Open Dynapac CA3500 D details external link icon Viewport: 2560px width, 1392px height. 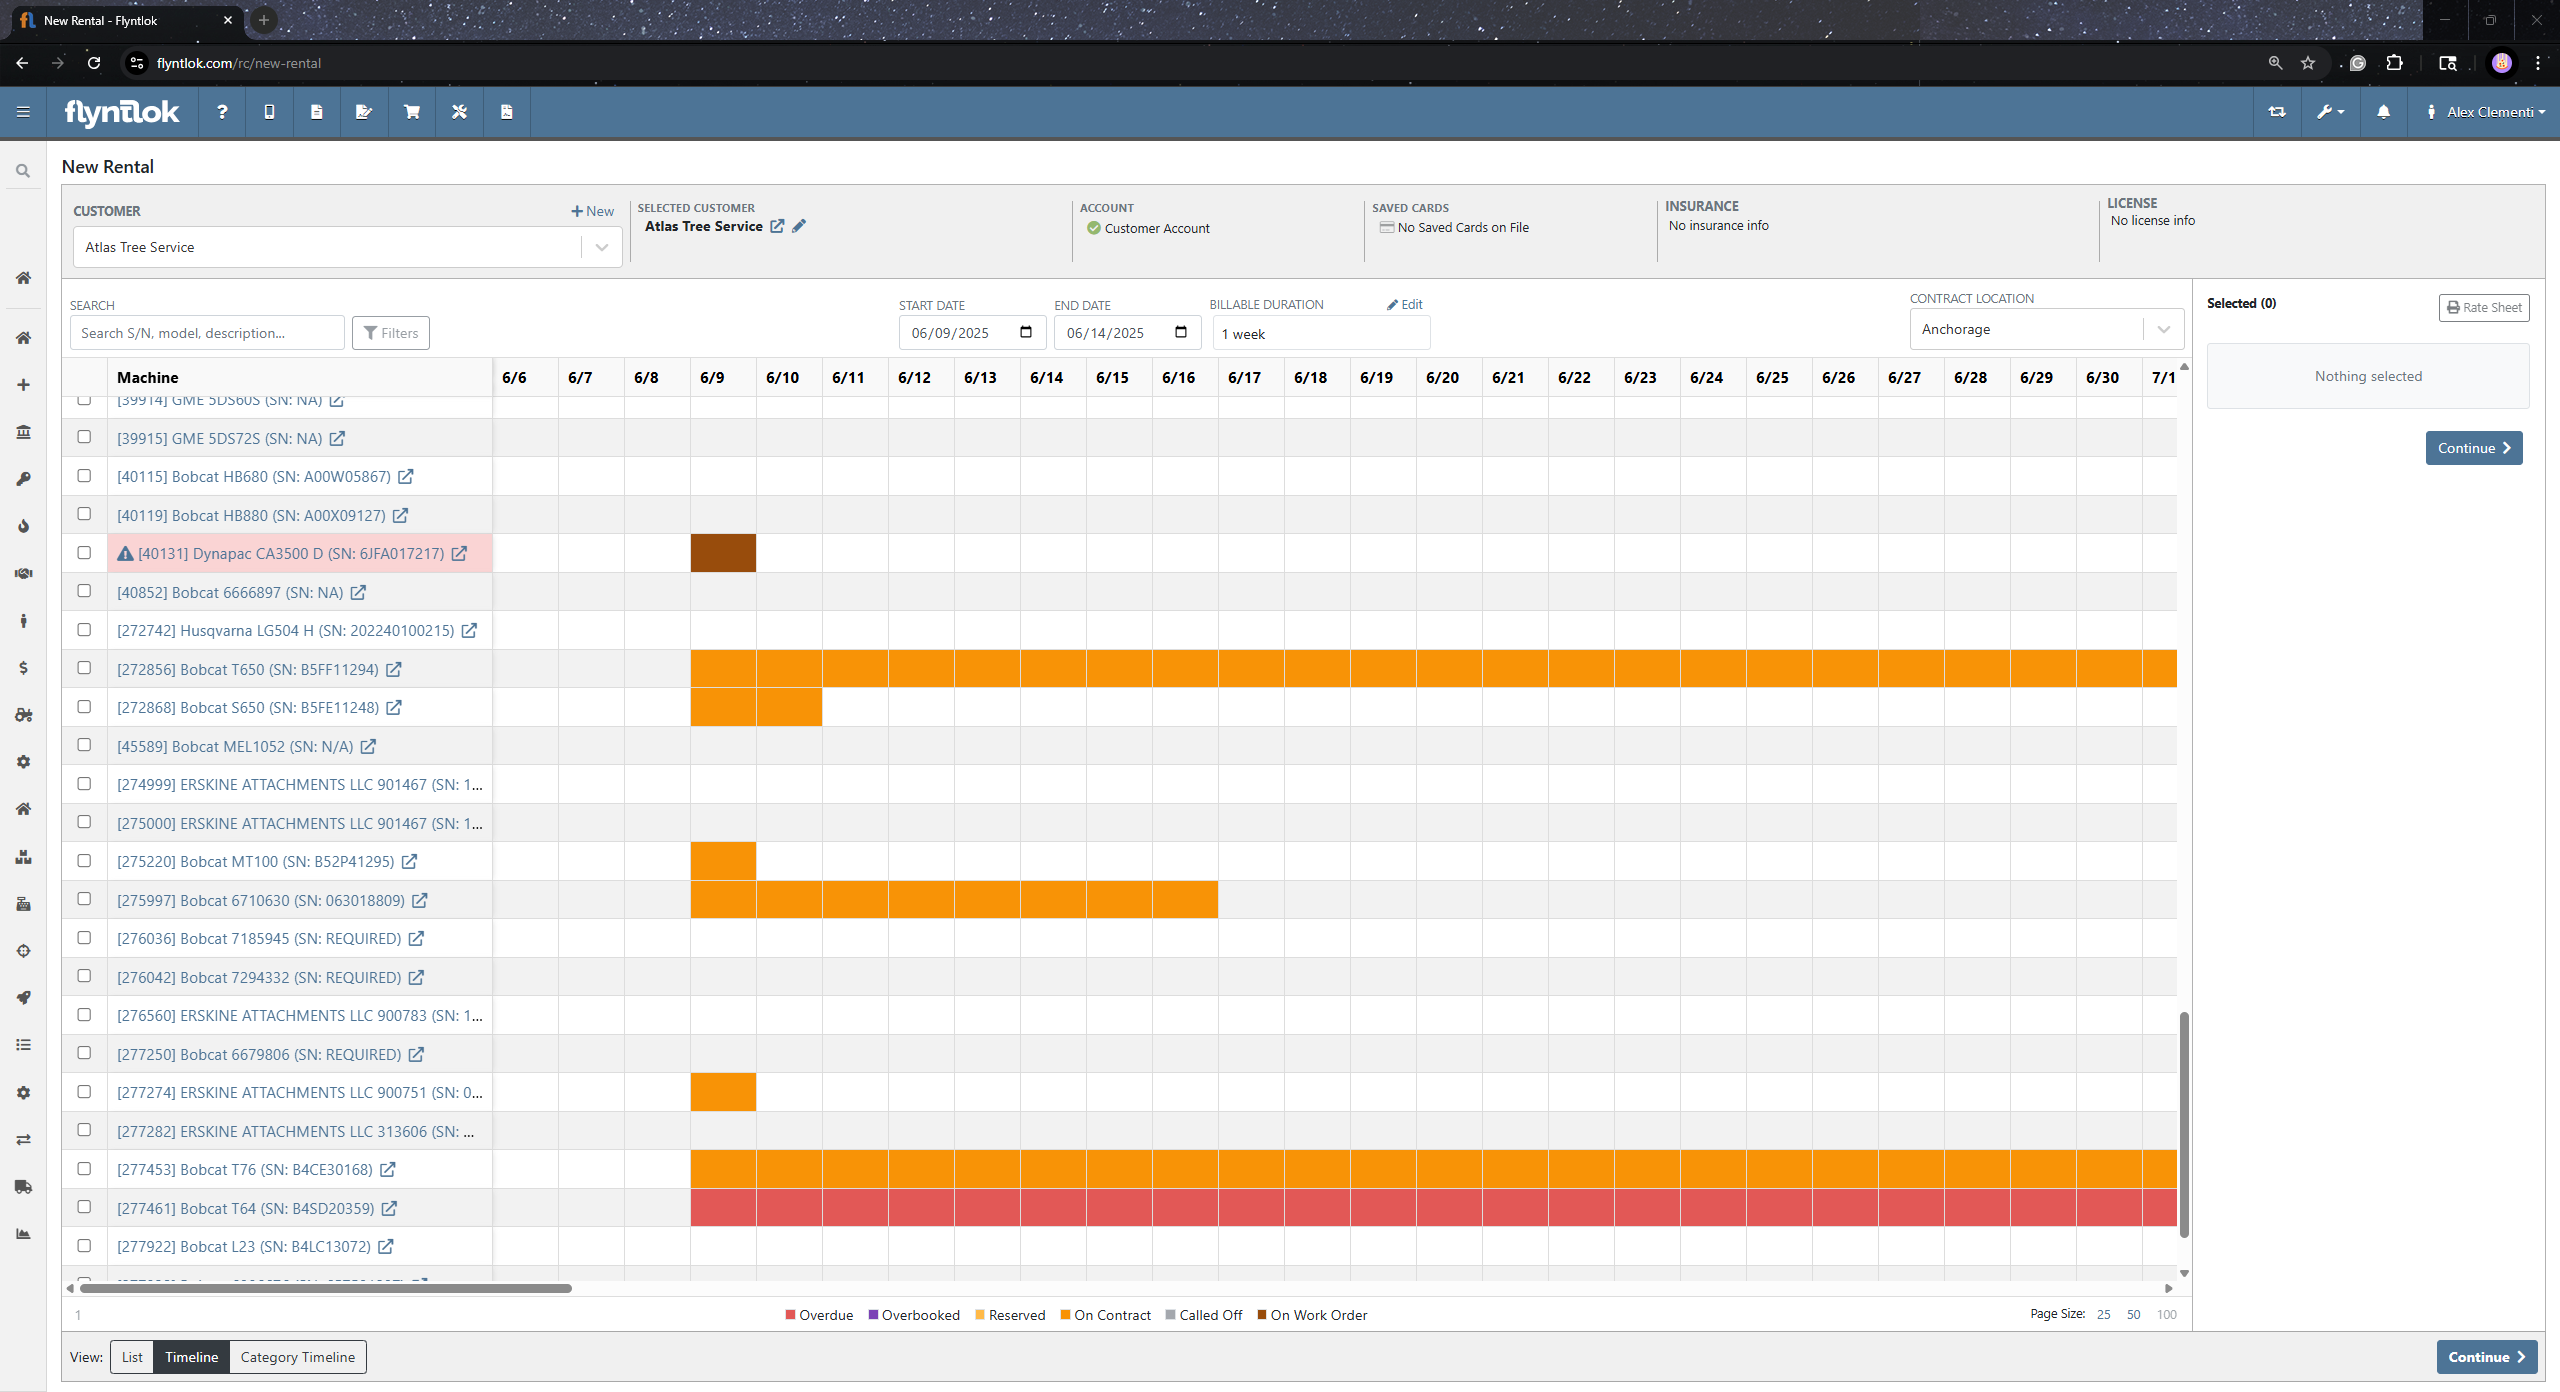pos(459,553)
